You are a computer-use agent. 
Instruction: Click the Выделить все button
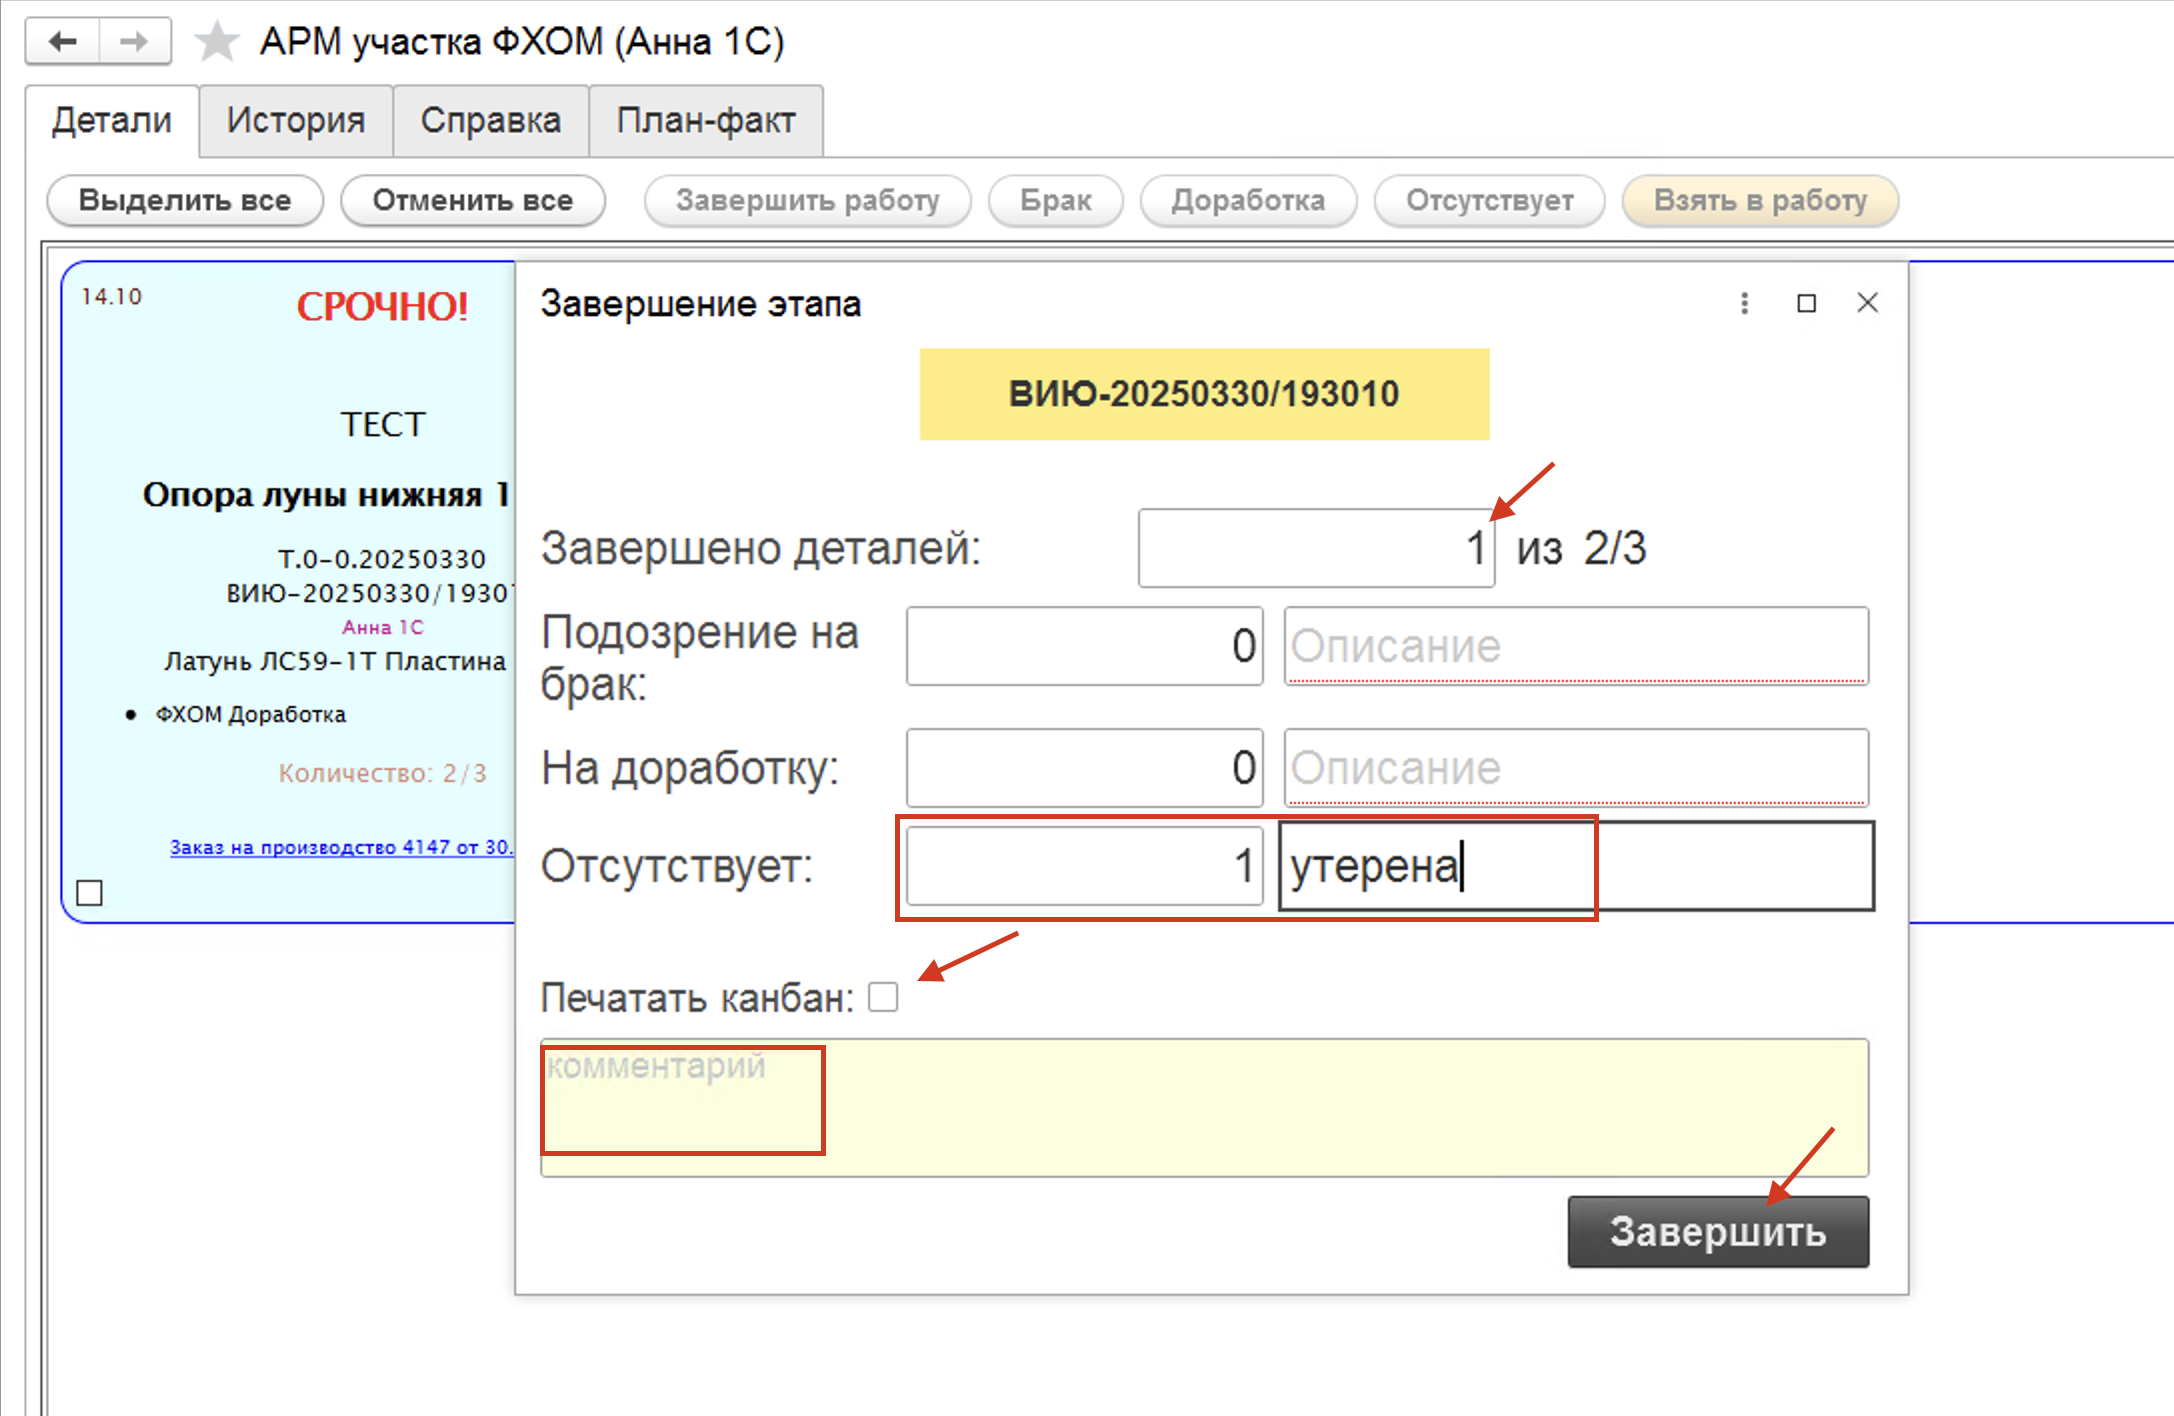[185, 200]
